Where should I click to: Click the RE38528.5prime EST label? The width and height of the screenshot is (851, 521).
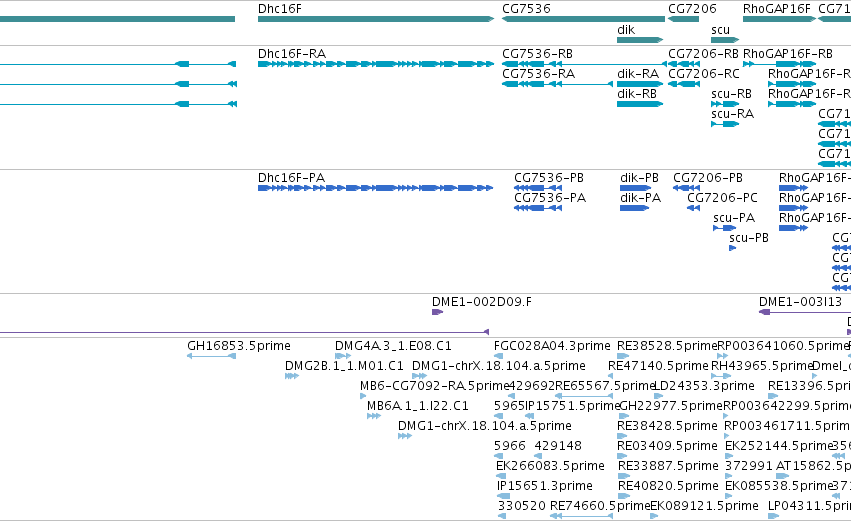pyautogui.click(x=668, y=346)
